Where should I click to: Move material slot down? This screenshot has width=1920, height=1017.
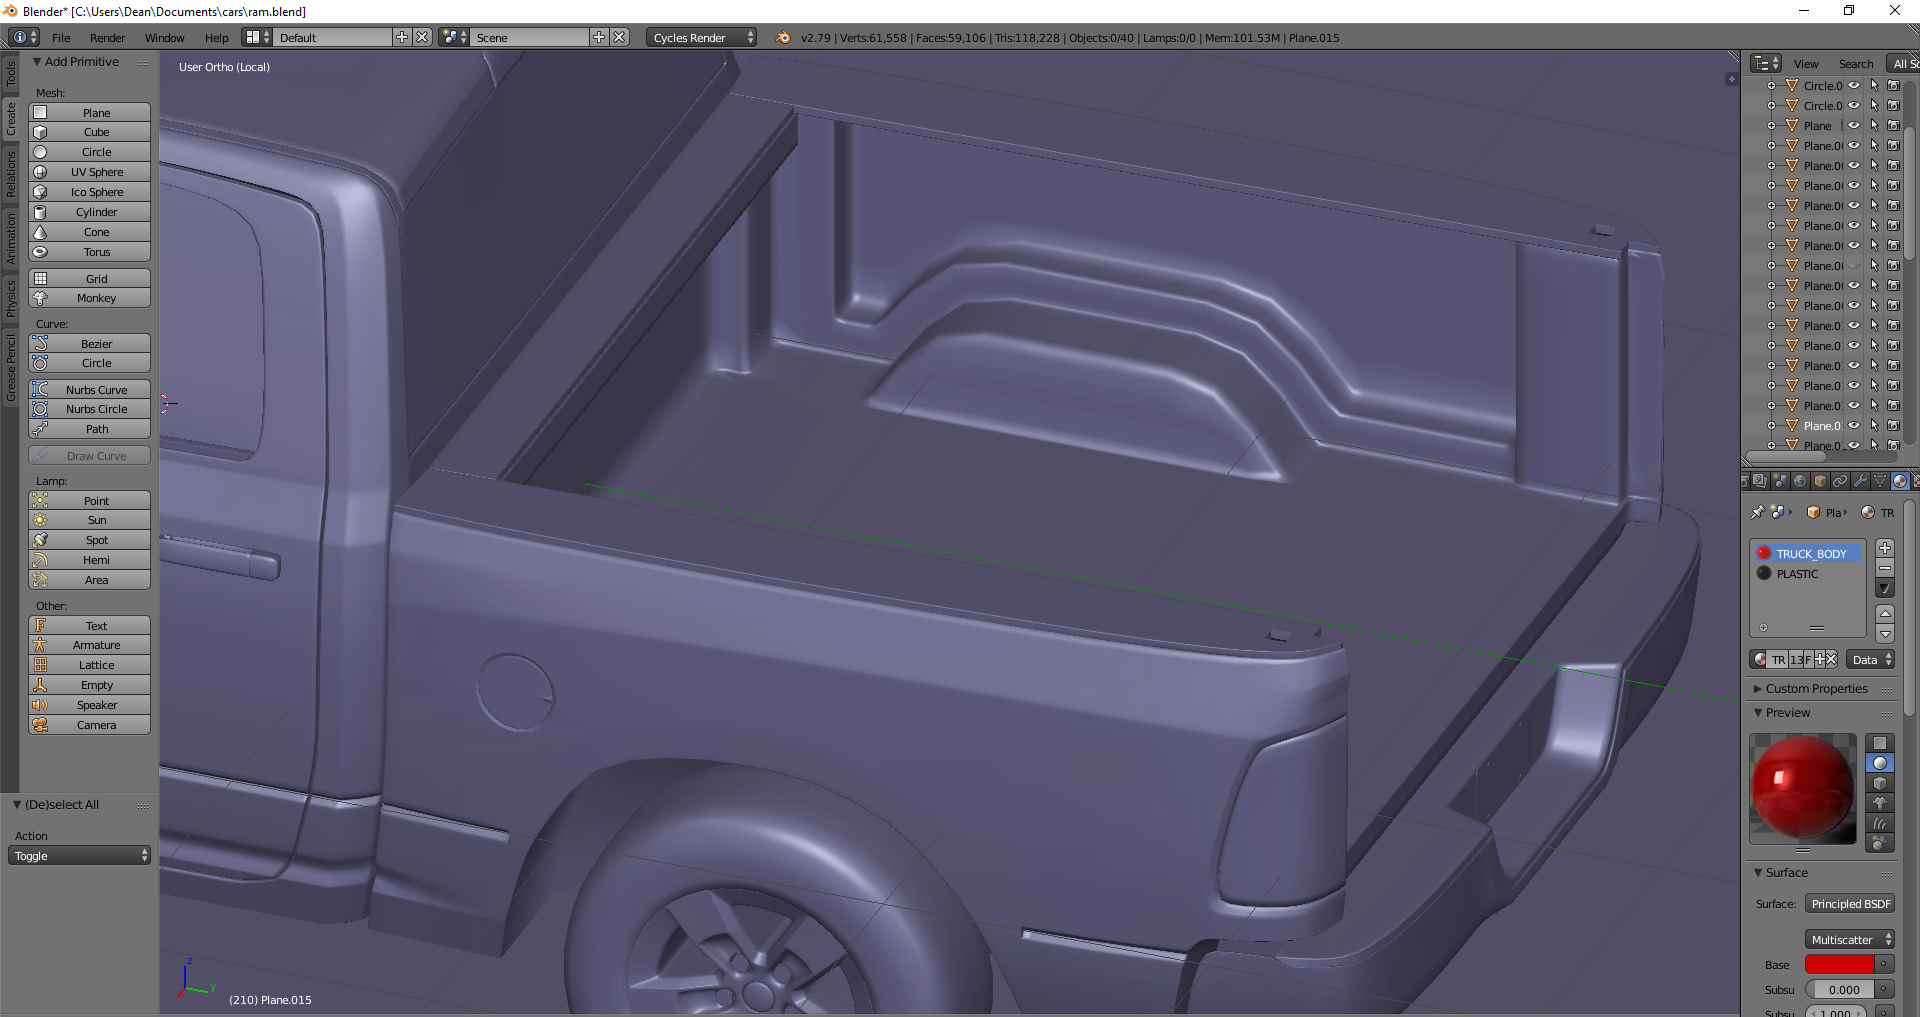[1885, 633]
